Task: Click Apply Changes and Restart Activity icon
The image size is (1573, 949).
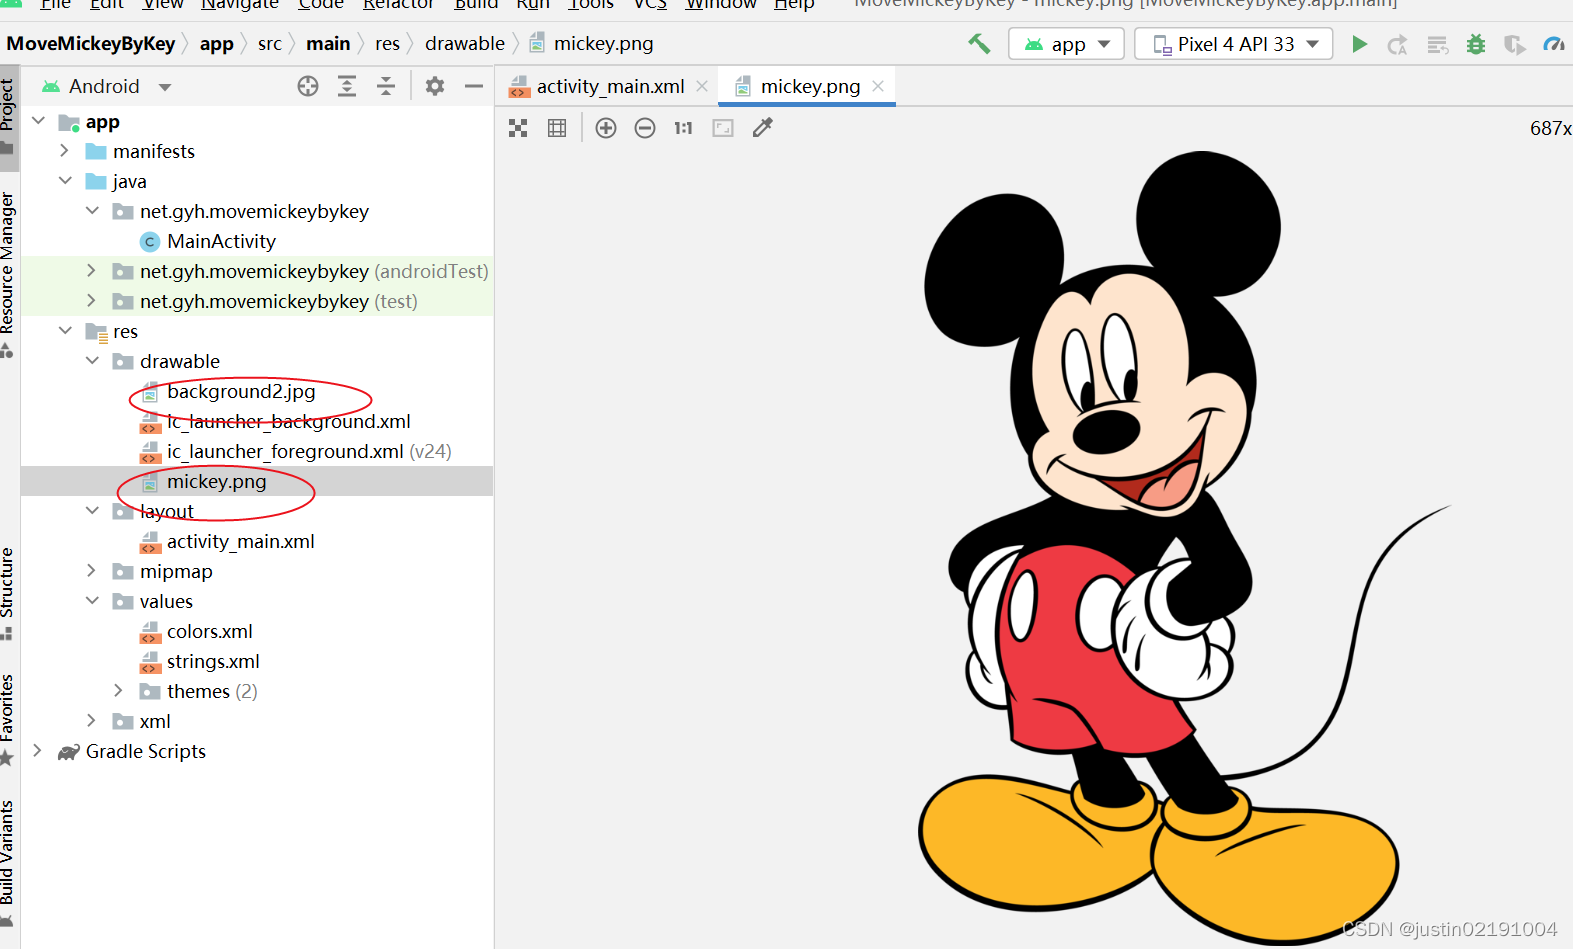Action: click(x=1398, y=44)
